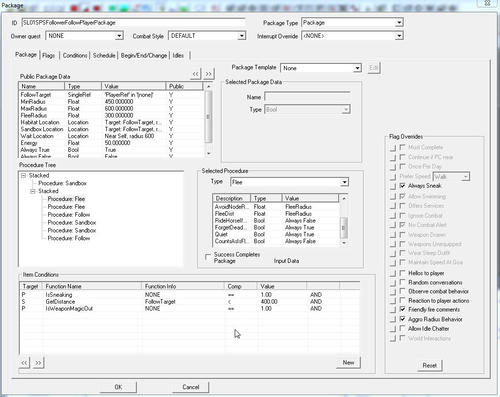Click the Reset button under Flag Overrides
This screenshot has width=500, height=397.
(x=430, y=365)
